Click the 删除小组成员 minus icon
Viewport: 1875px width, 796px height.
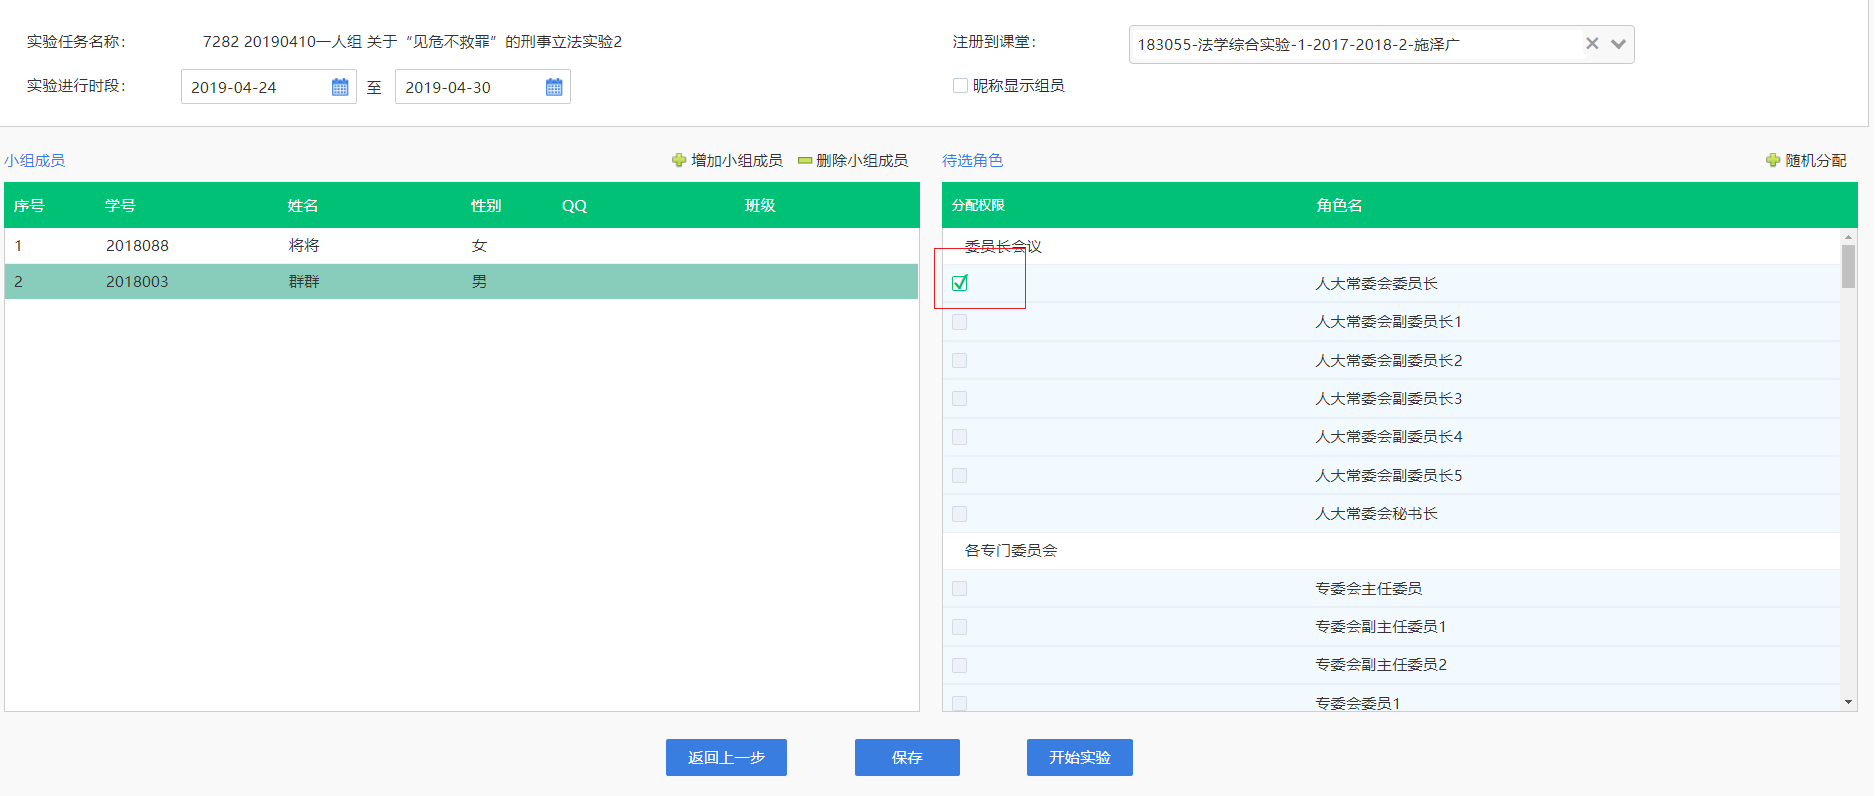pos(804,160)
